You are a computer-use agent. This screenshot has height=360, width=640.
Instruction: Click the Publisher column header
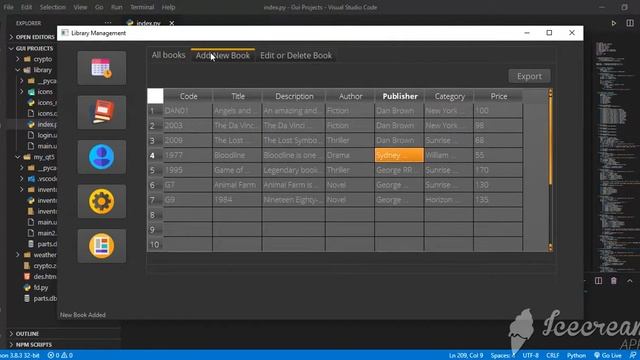point(400,96)
